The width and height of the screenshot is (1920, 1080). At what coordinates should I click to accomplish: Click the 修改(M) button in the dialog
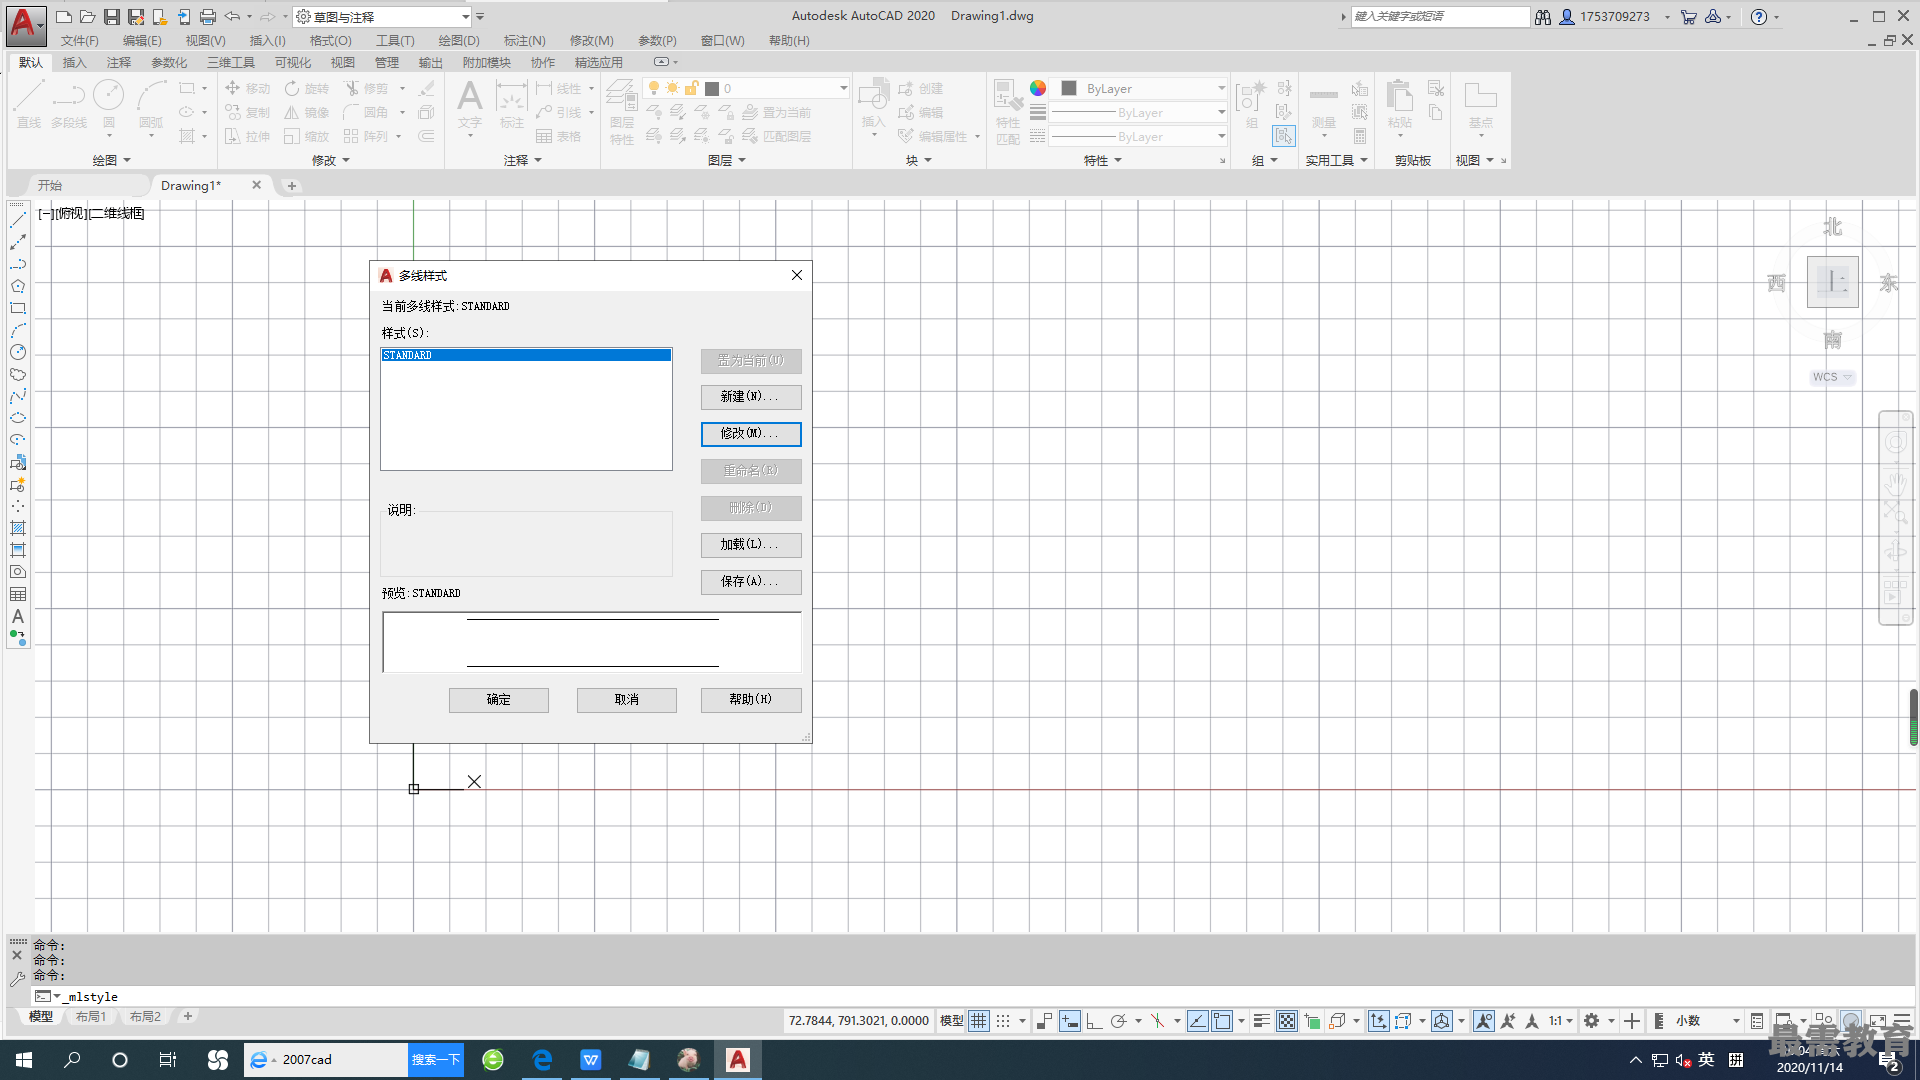point(750,434)
